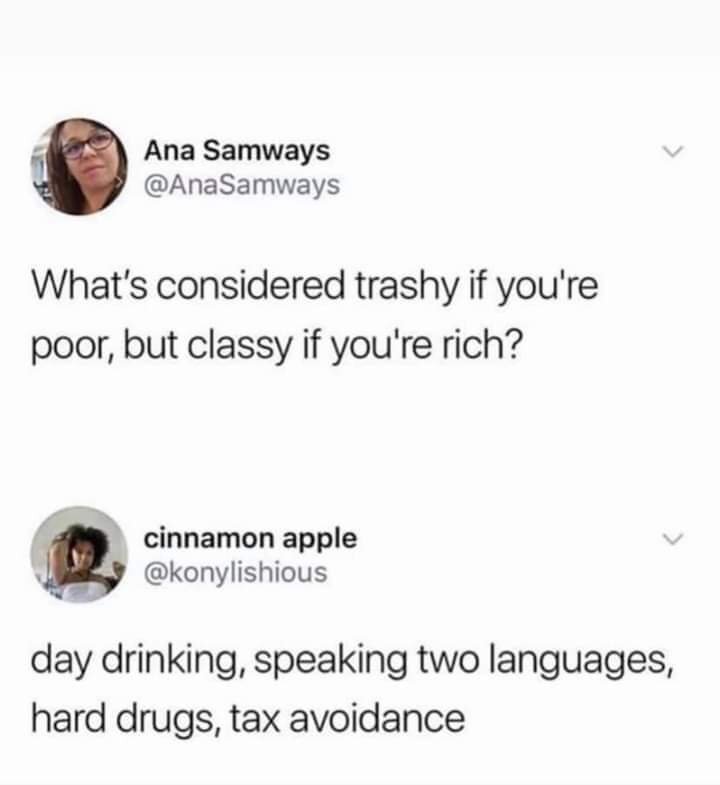Click the words 'tax avoidance' in the reply
Viewport: 720px width, 785px height.
click(347, 719)
